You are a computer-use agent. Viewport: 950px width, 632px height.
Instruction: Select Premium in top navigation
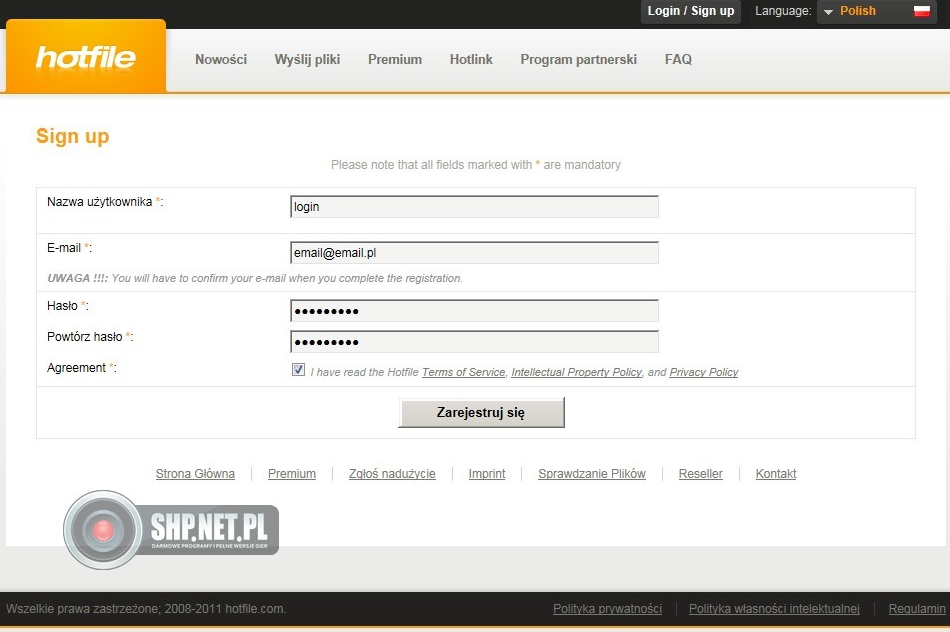coord(395,59)
